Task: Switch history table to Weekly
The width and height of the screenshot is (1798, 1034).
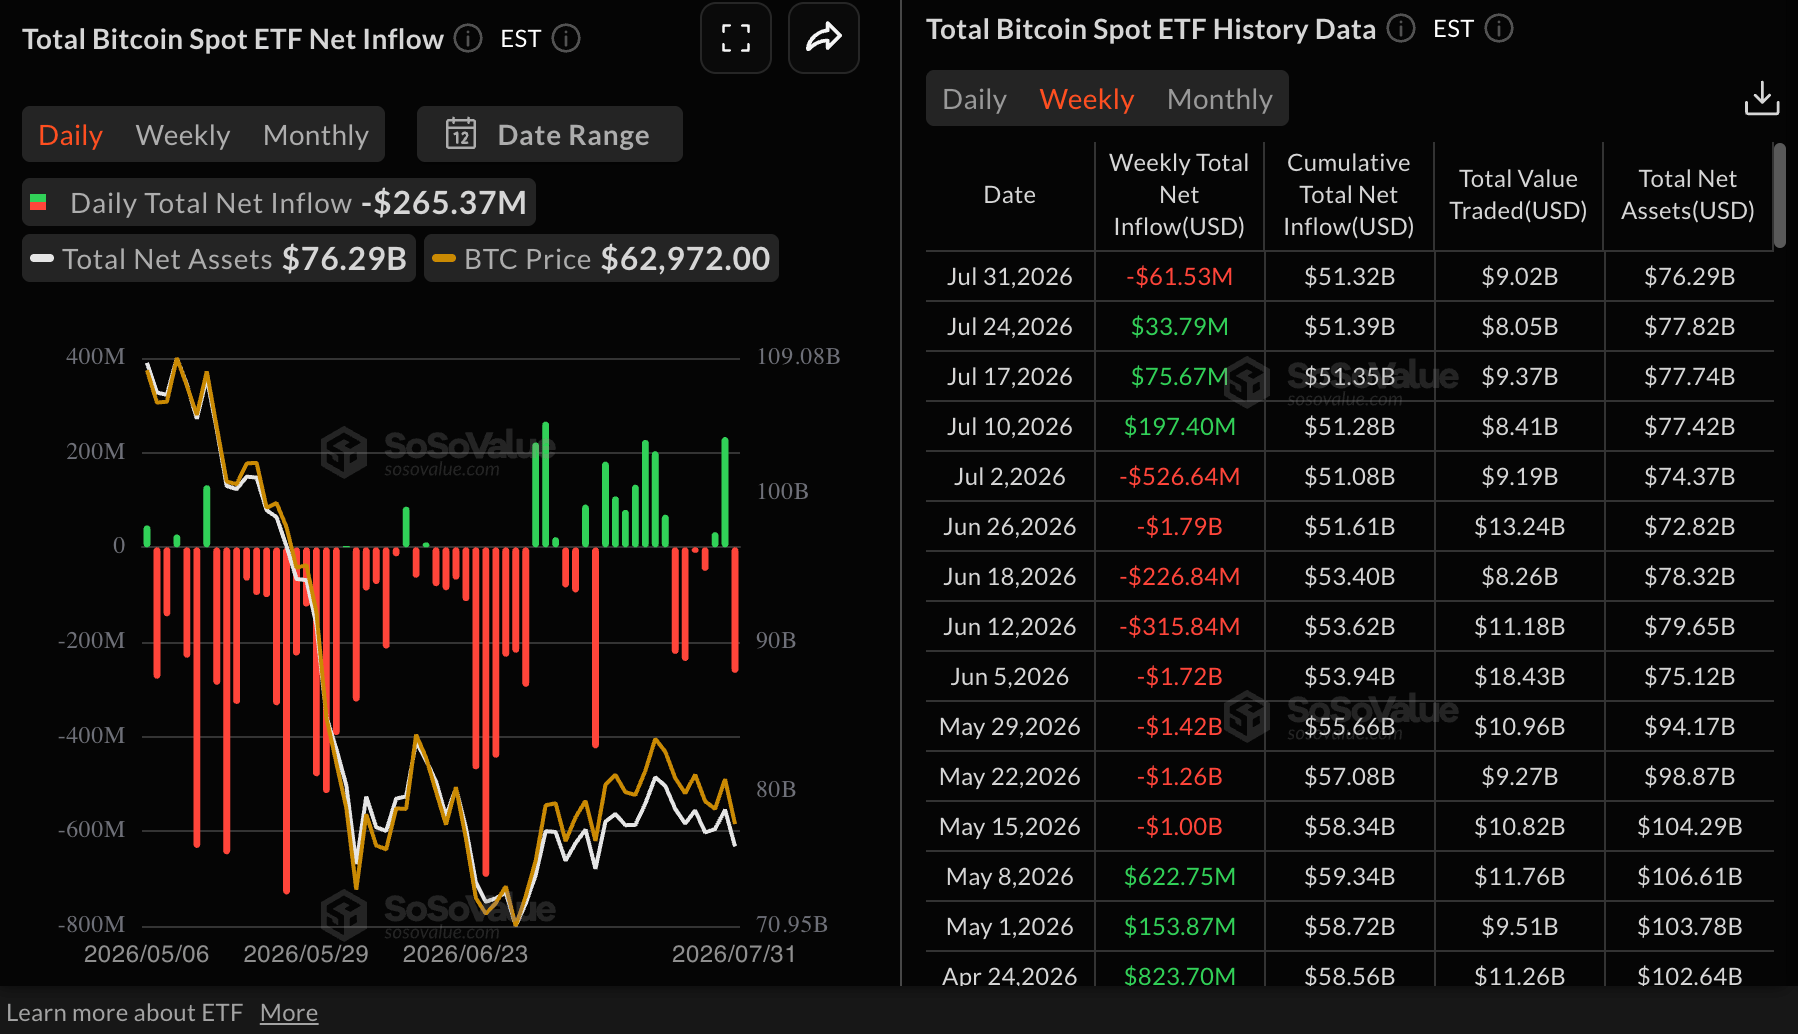Action: click(1087, 99)
